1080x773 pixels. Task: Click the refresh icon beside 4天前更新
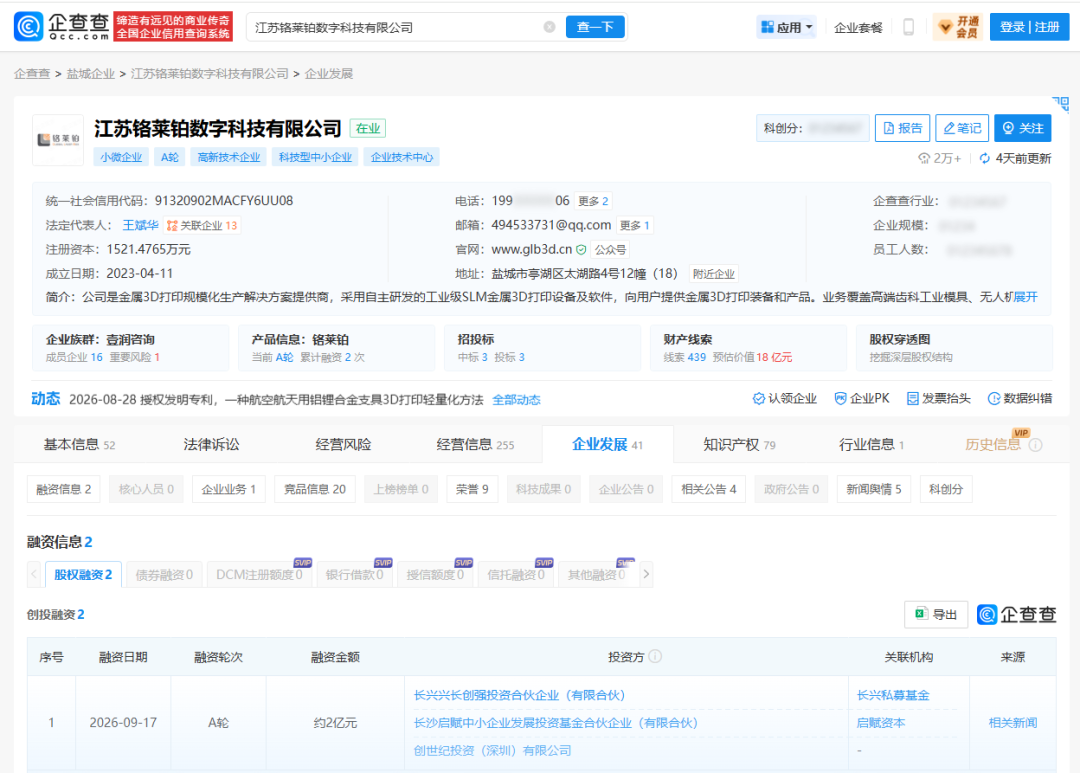[x=985, y=158]
